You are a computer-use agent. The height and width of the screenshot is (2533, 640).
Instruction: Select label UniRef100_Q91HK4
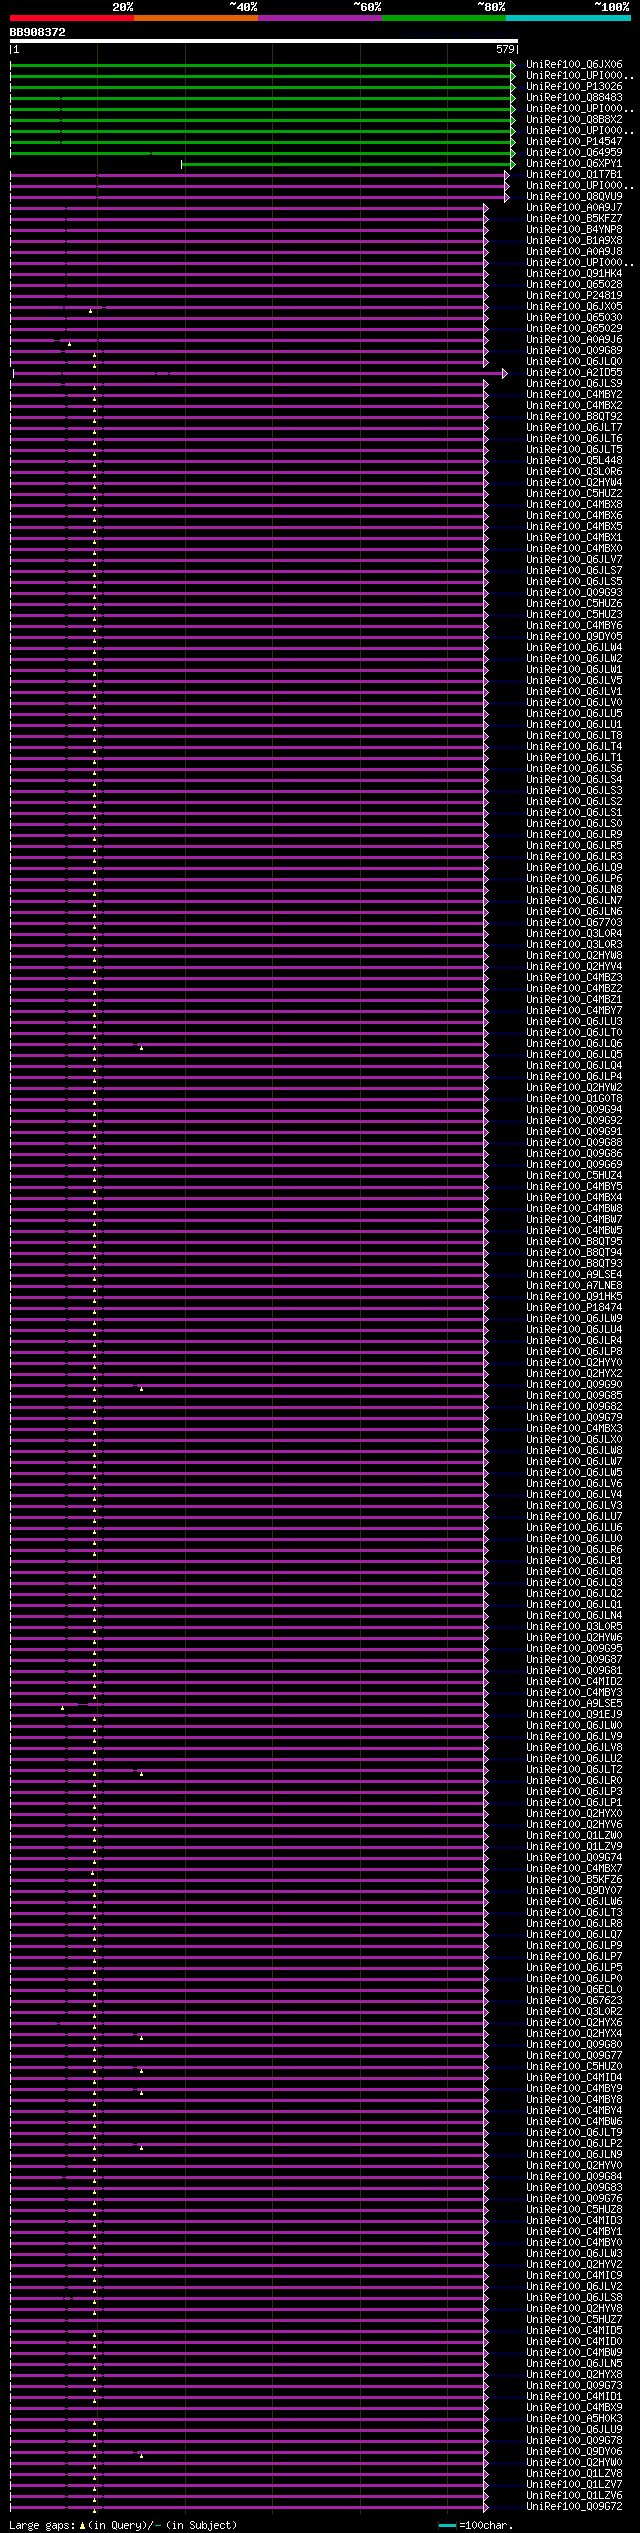574,274
